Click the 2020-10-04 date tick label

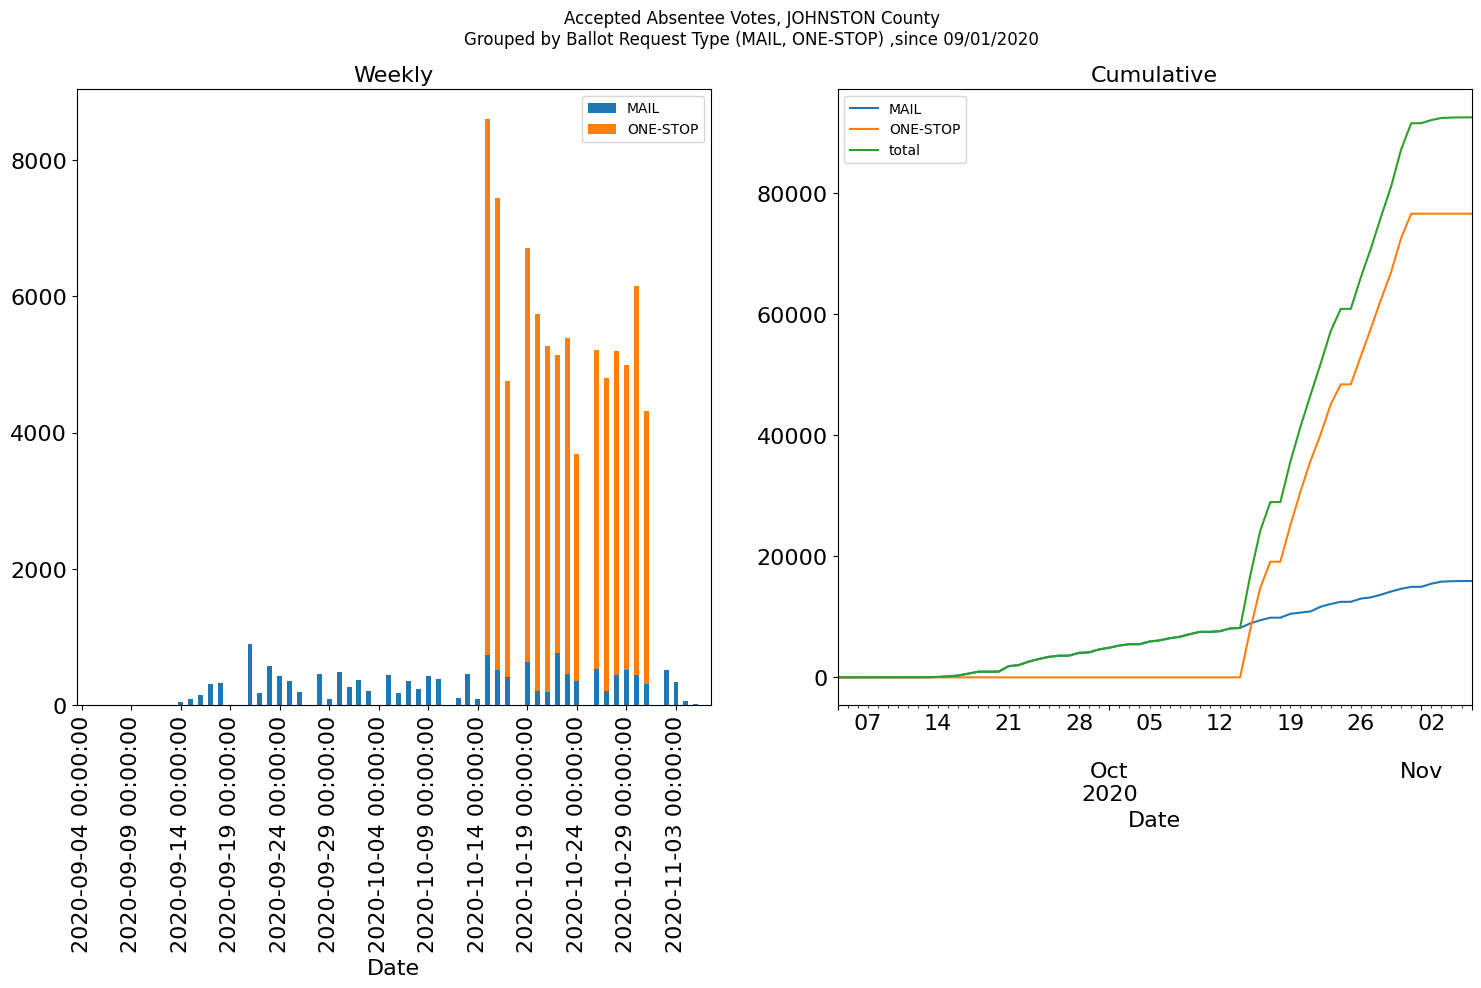[378, 833]
